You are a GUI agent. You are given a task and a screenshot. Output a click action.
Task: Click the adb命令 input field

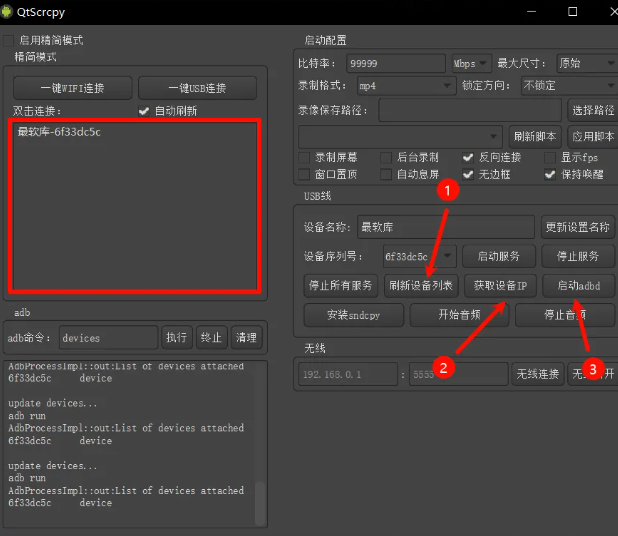pyautogui.click(x=107, y=338)
